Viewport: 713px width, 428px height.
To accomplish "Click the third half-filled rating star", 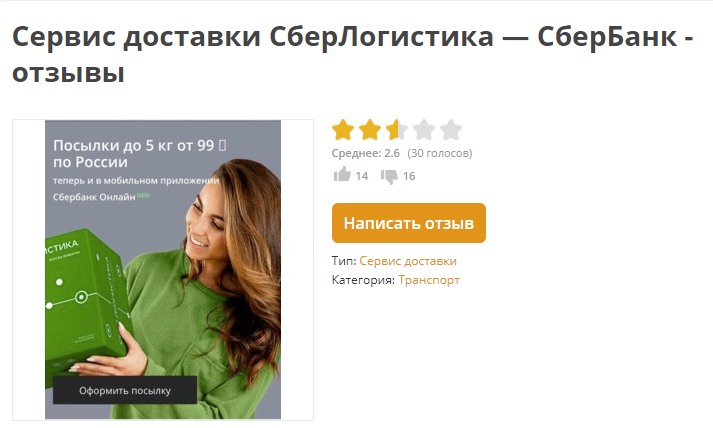I will pyautogui.click(x=397, y=130).
